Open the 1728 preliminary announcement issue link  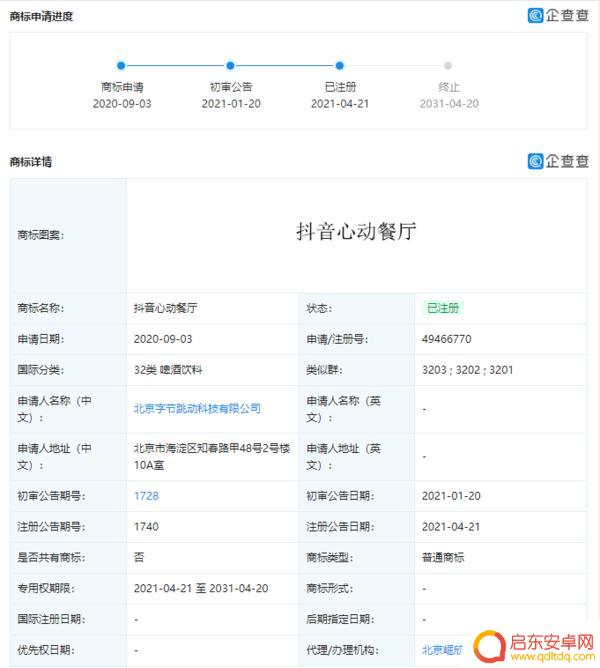pos(146,496)
